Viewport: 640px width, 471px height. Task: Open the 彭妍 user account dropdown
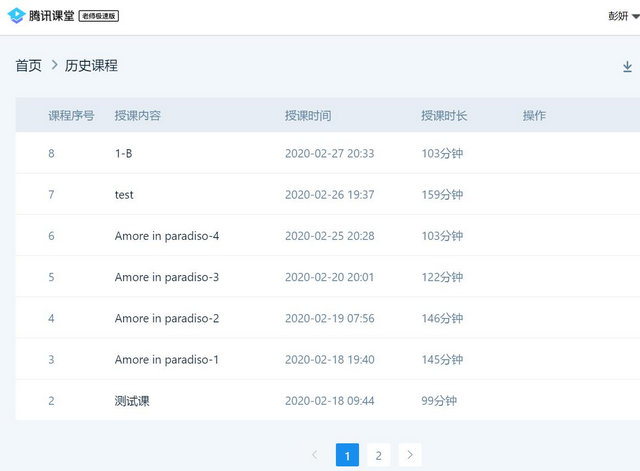point(623,17)
